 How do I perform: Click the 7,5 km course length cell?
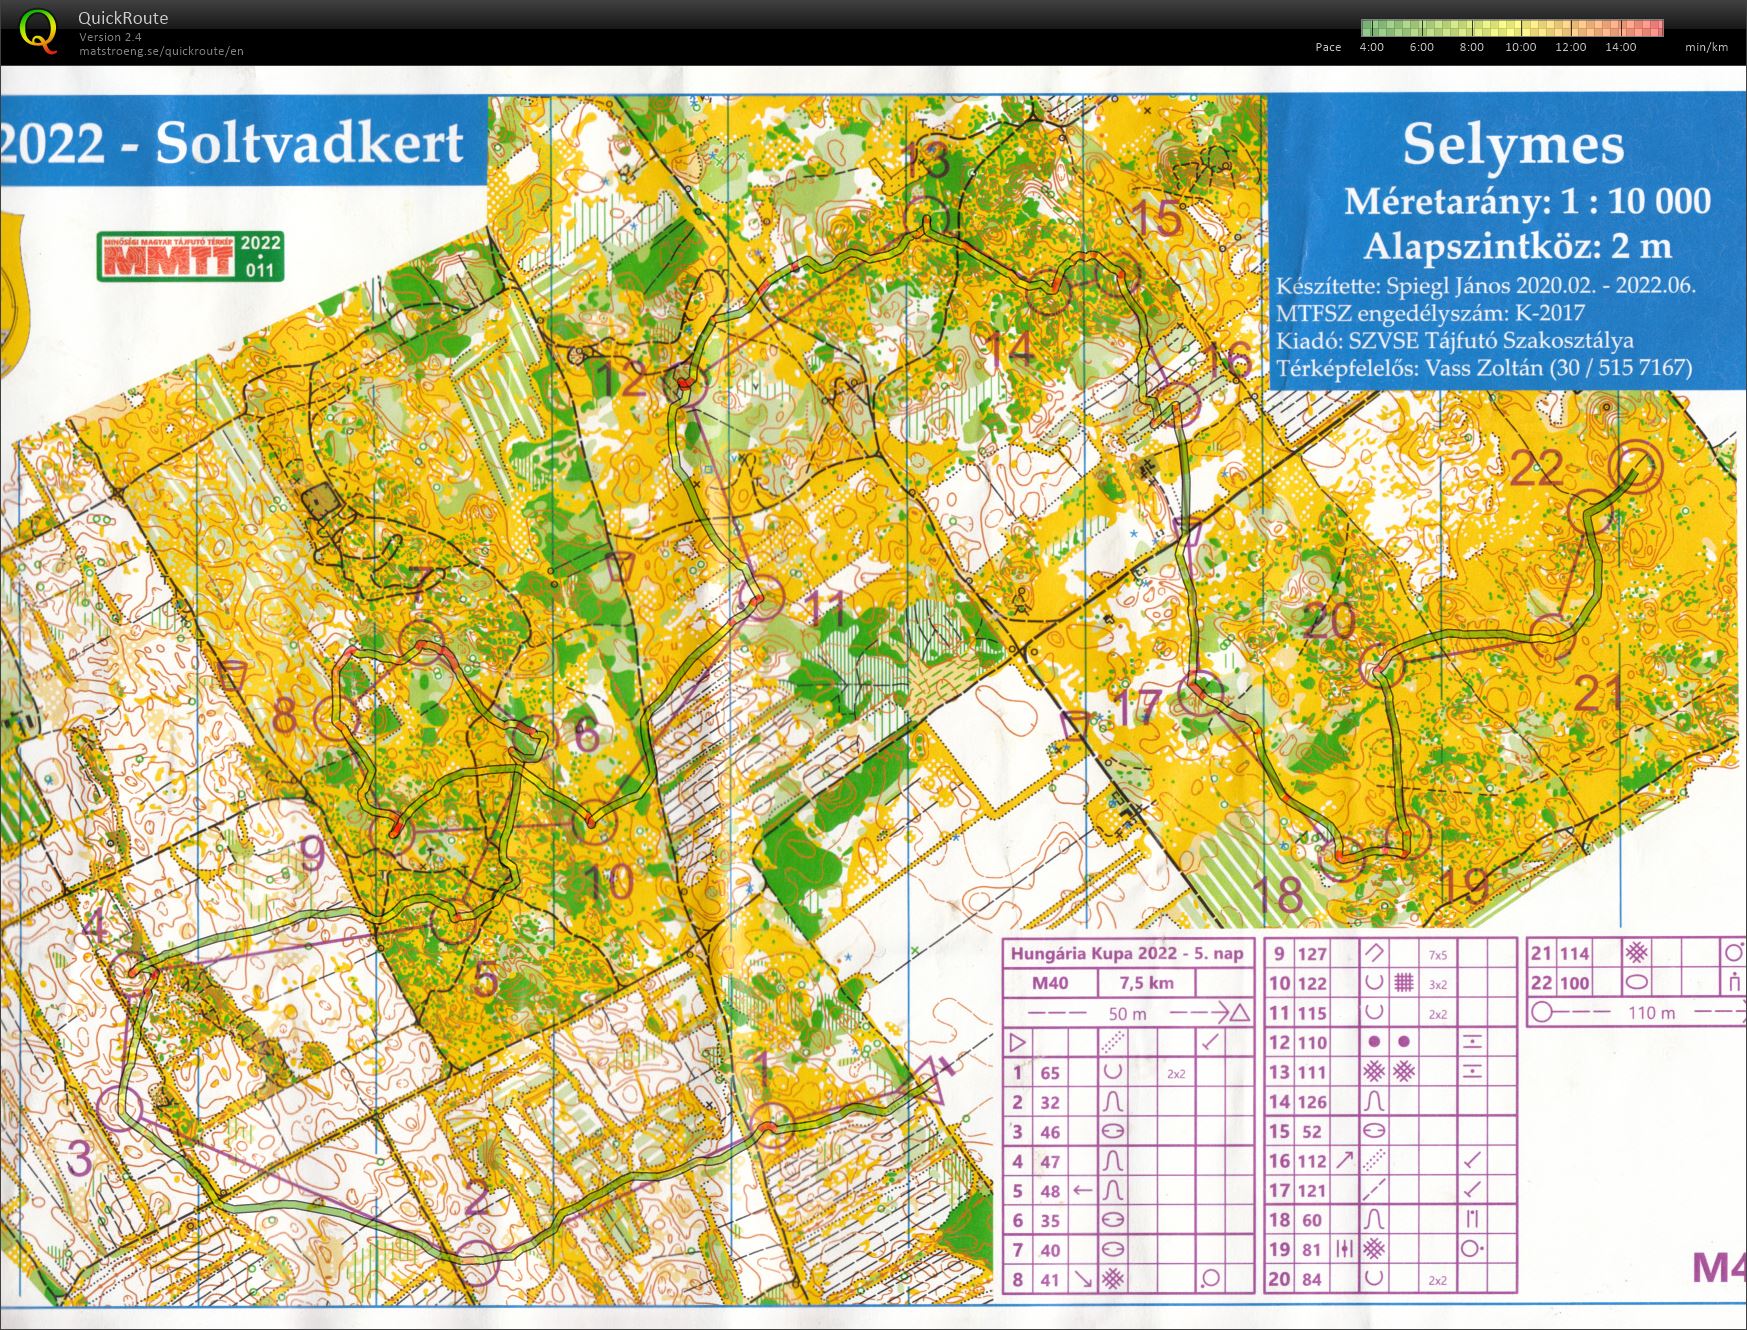(x=1146, y=983)
